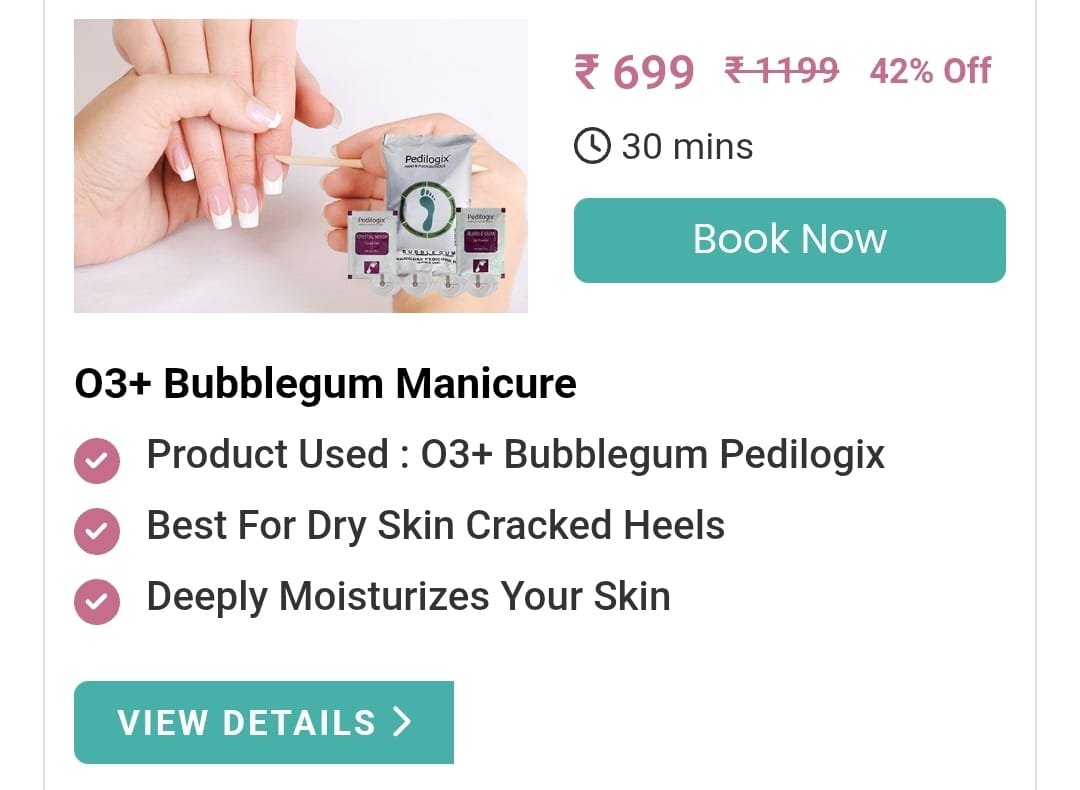Click the chevron arrow beside View Details
The height and width of the screenshot is (790, 1080).
pyautogui.click(x=402, y=722)
